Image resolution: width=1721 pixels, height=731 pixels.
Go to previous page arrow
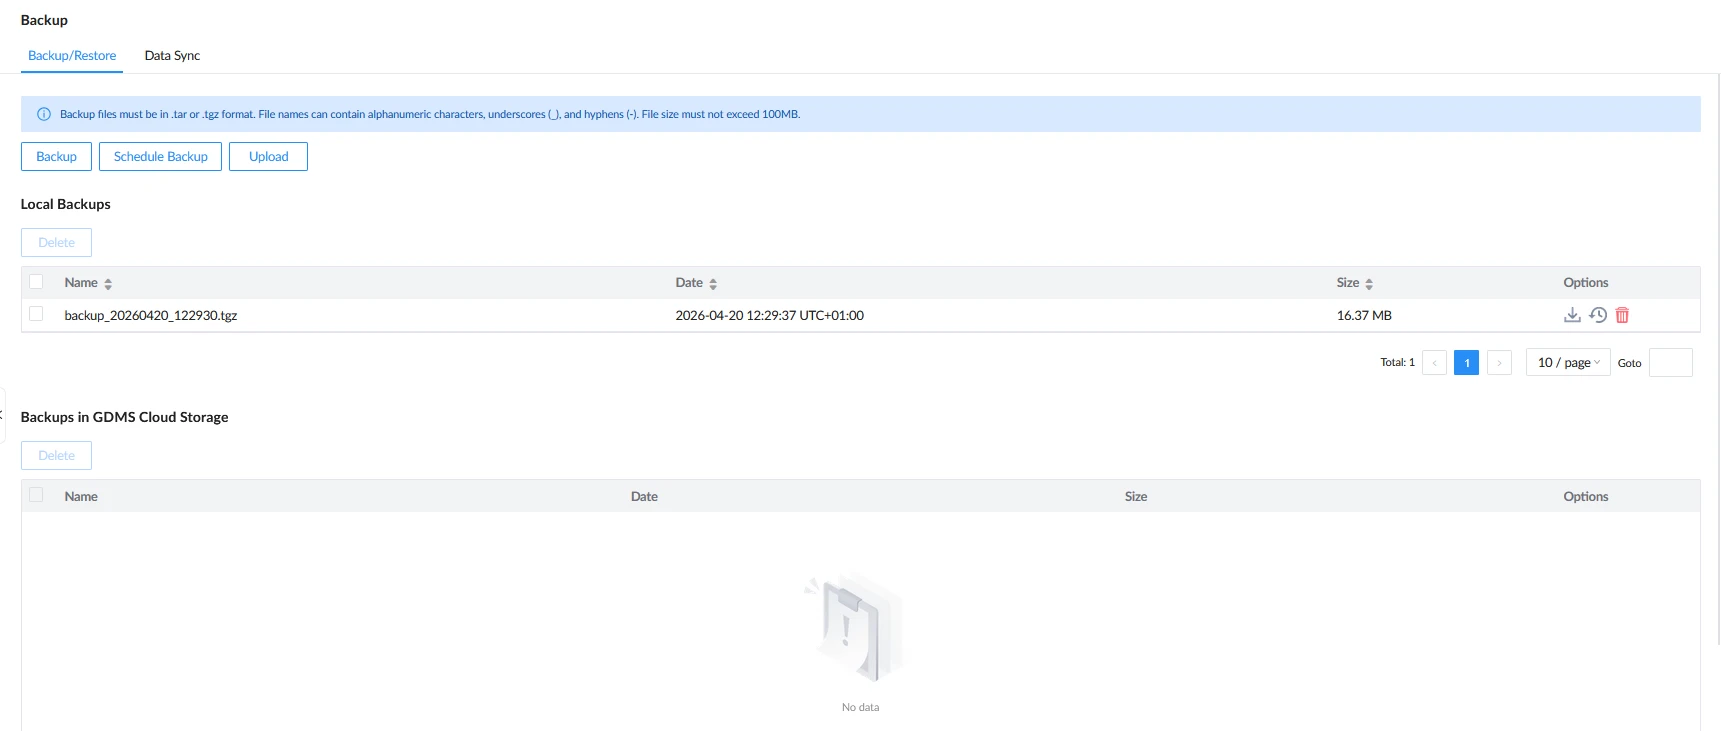coord(1434,362)
